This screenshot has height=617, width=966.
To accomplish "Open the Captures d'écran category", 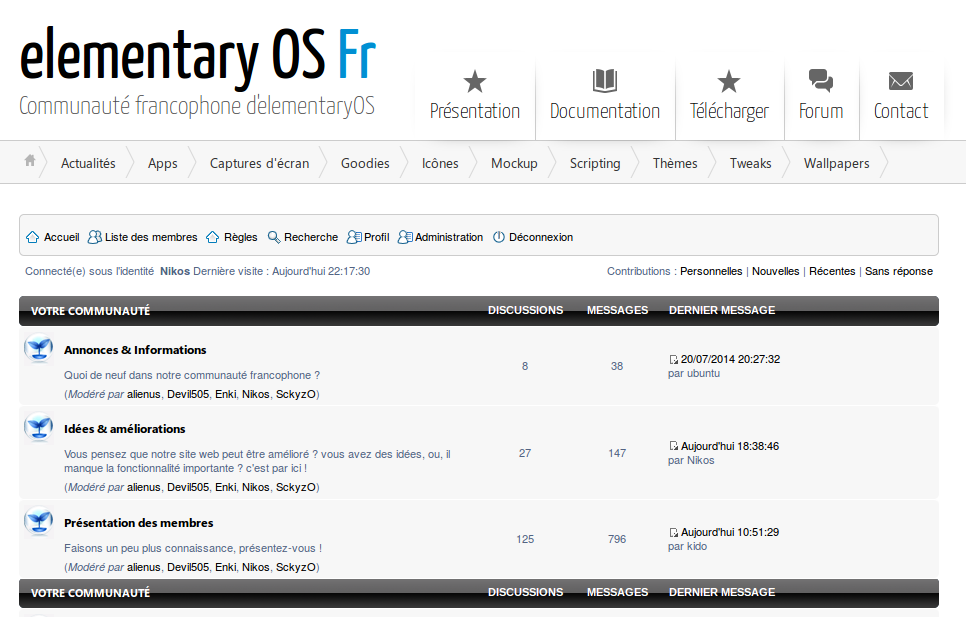I will 259,163.
